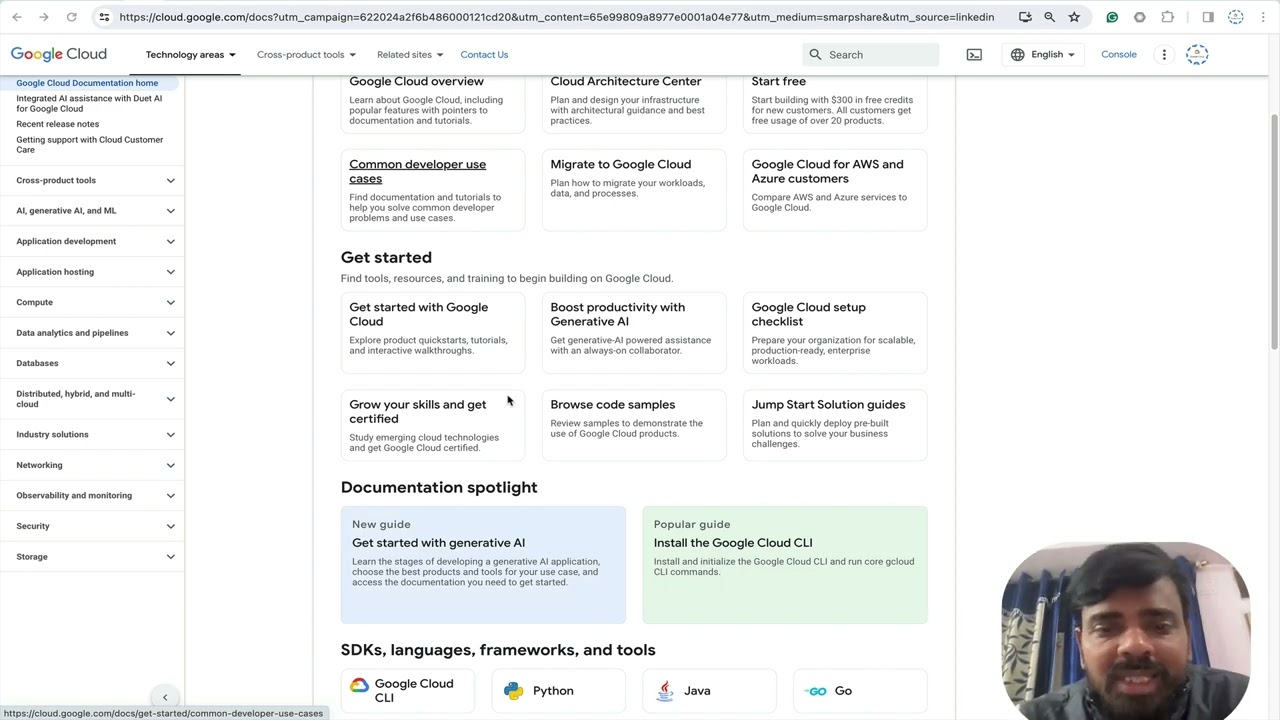Expand Data analytics and pipelines section

(x=92, y=333)
